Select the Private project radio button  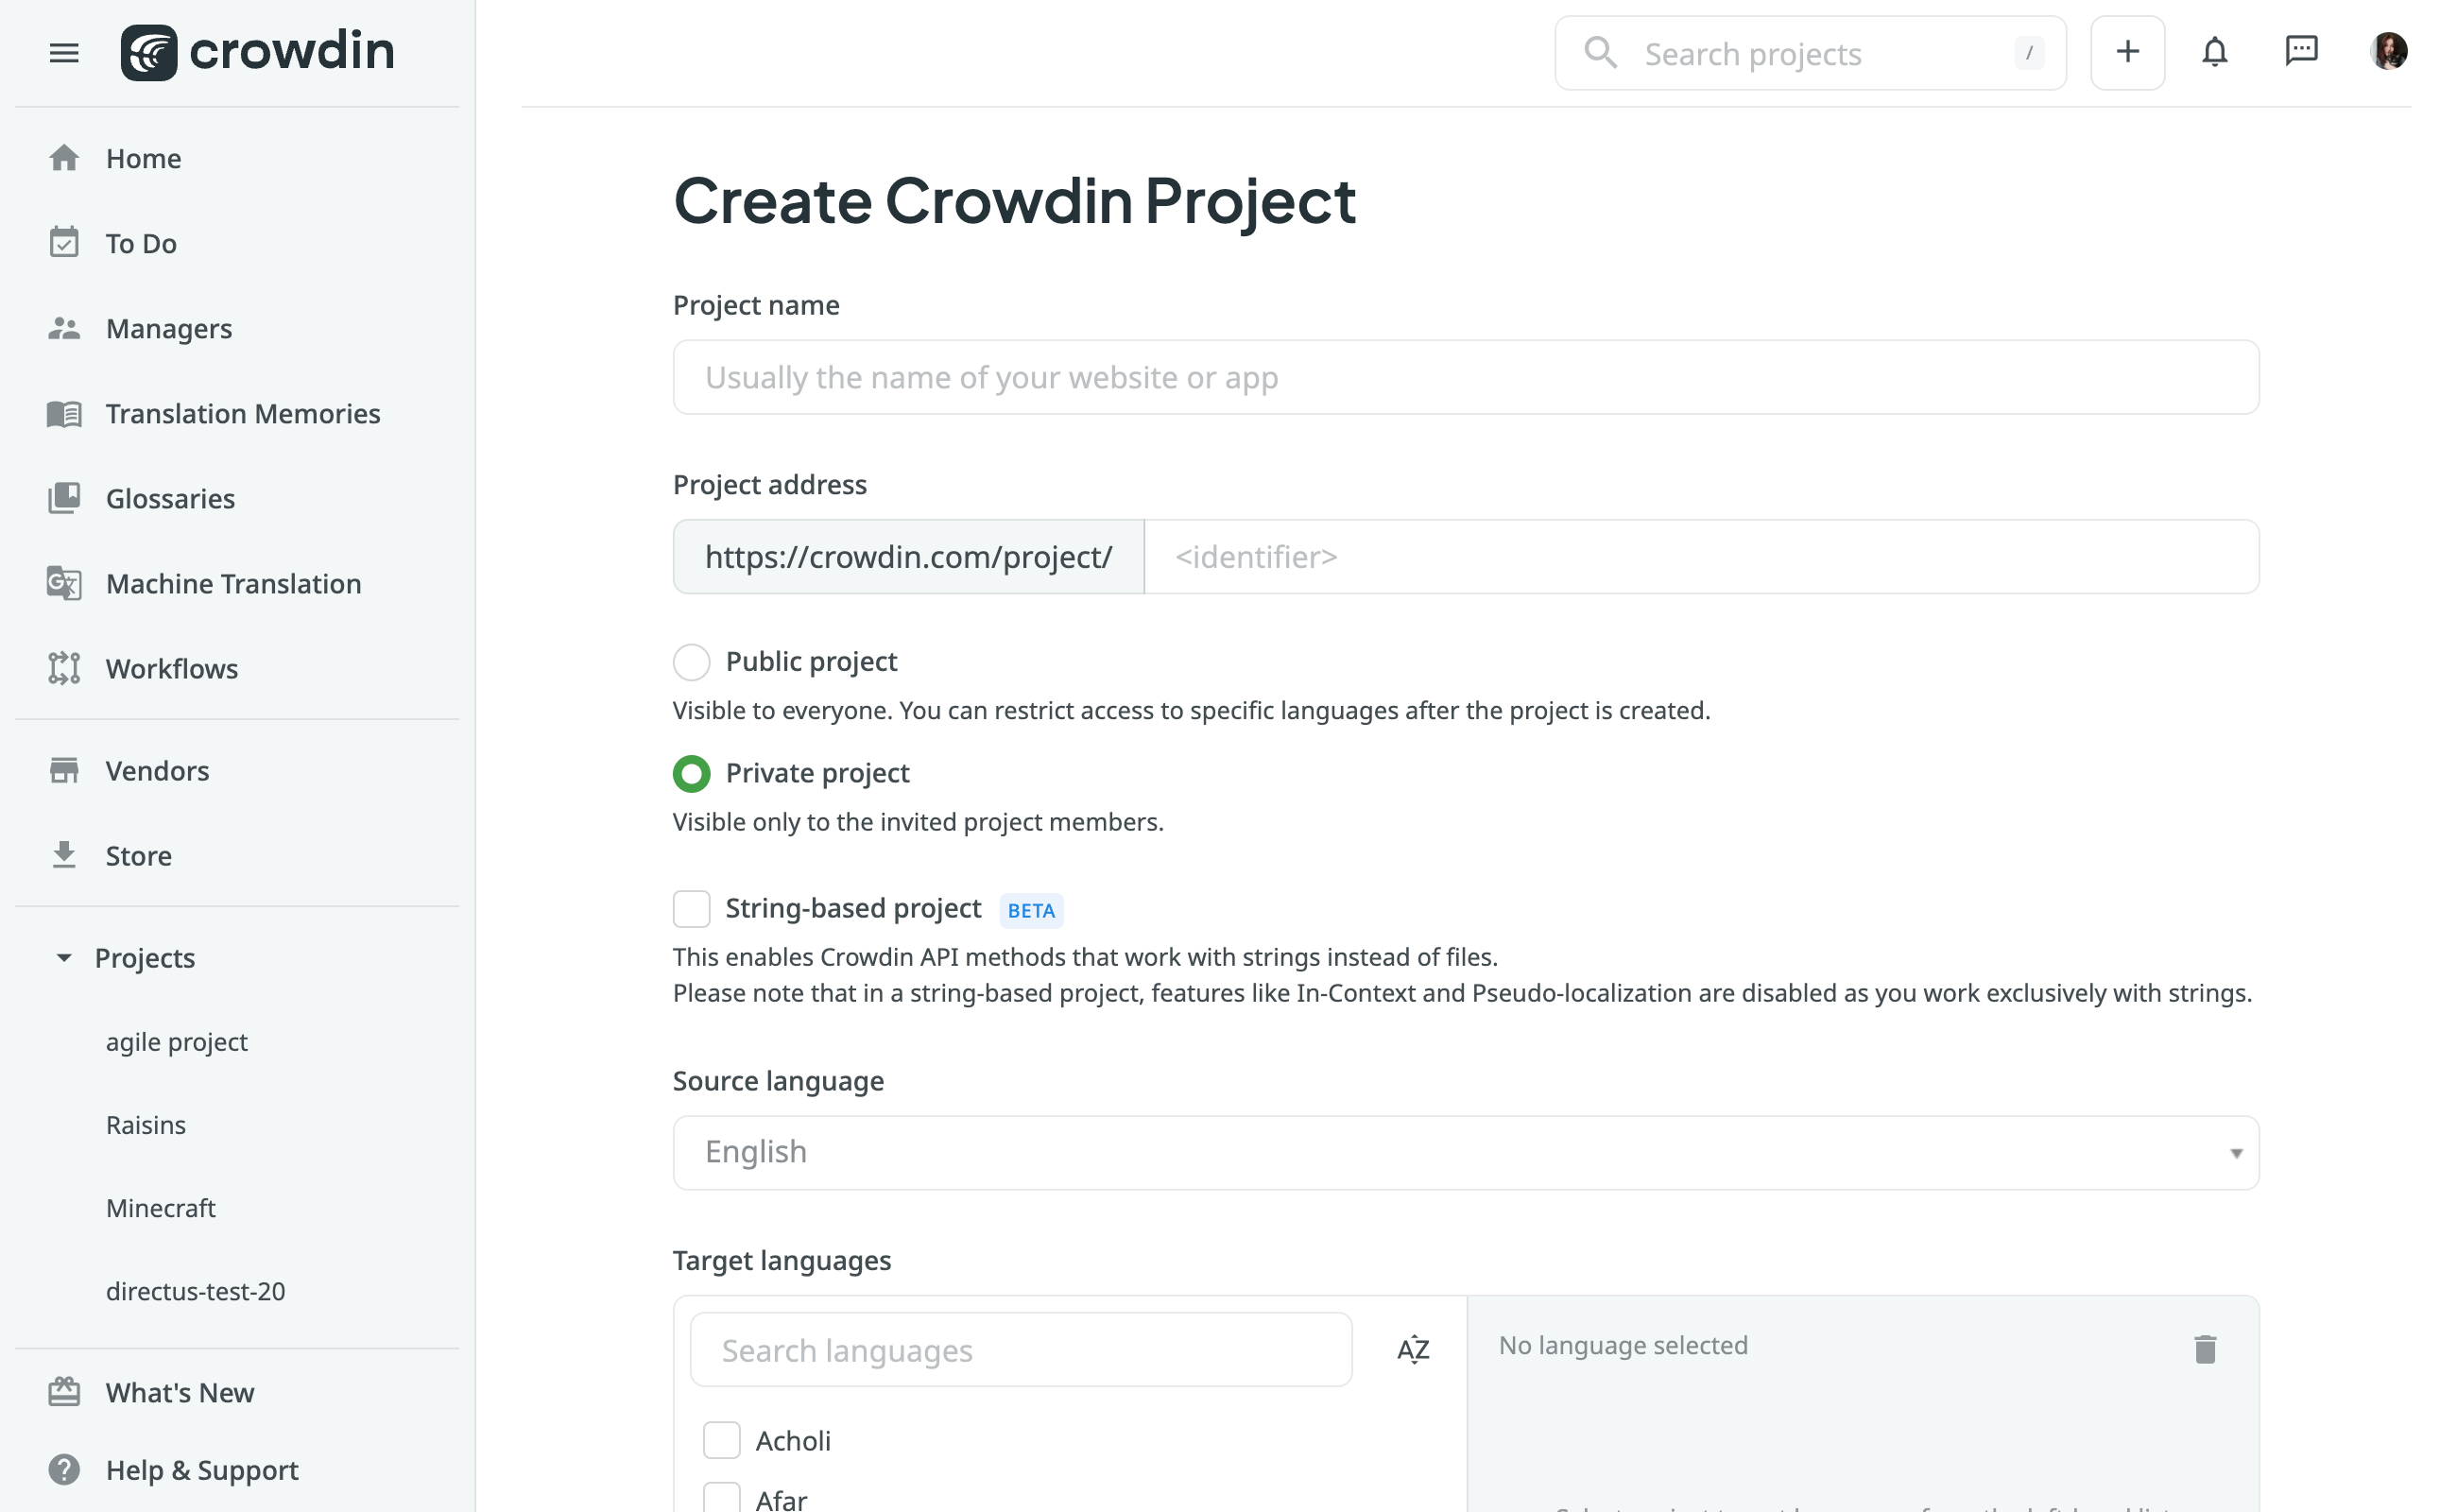(x=691, y=773)
